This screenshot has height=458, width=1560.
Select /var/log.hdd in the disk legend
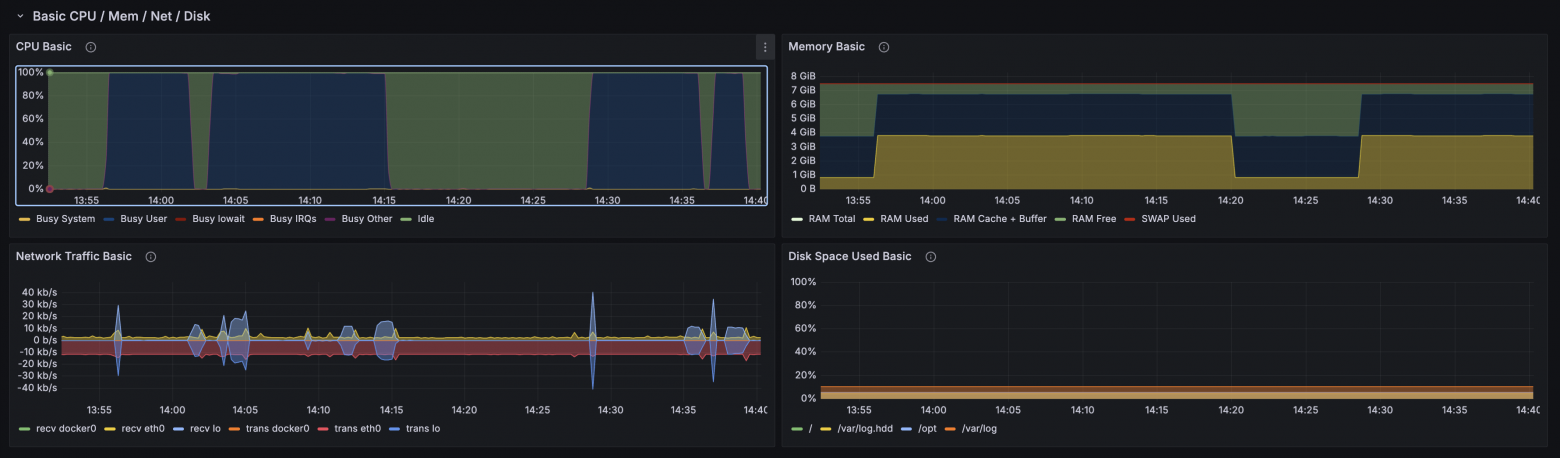point(854,429)
